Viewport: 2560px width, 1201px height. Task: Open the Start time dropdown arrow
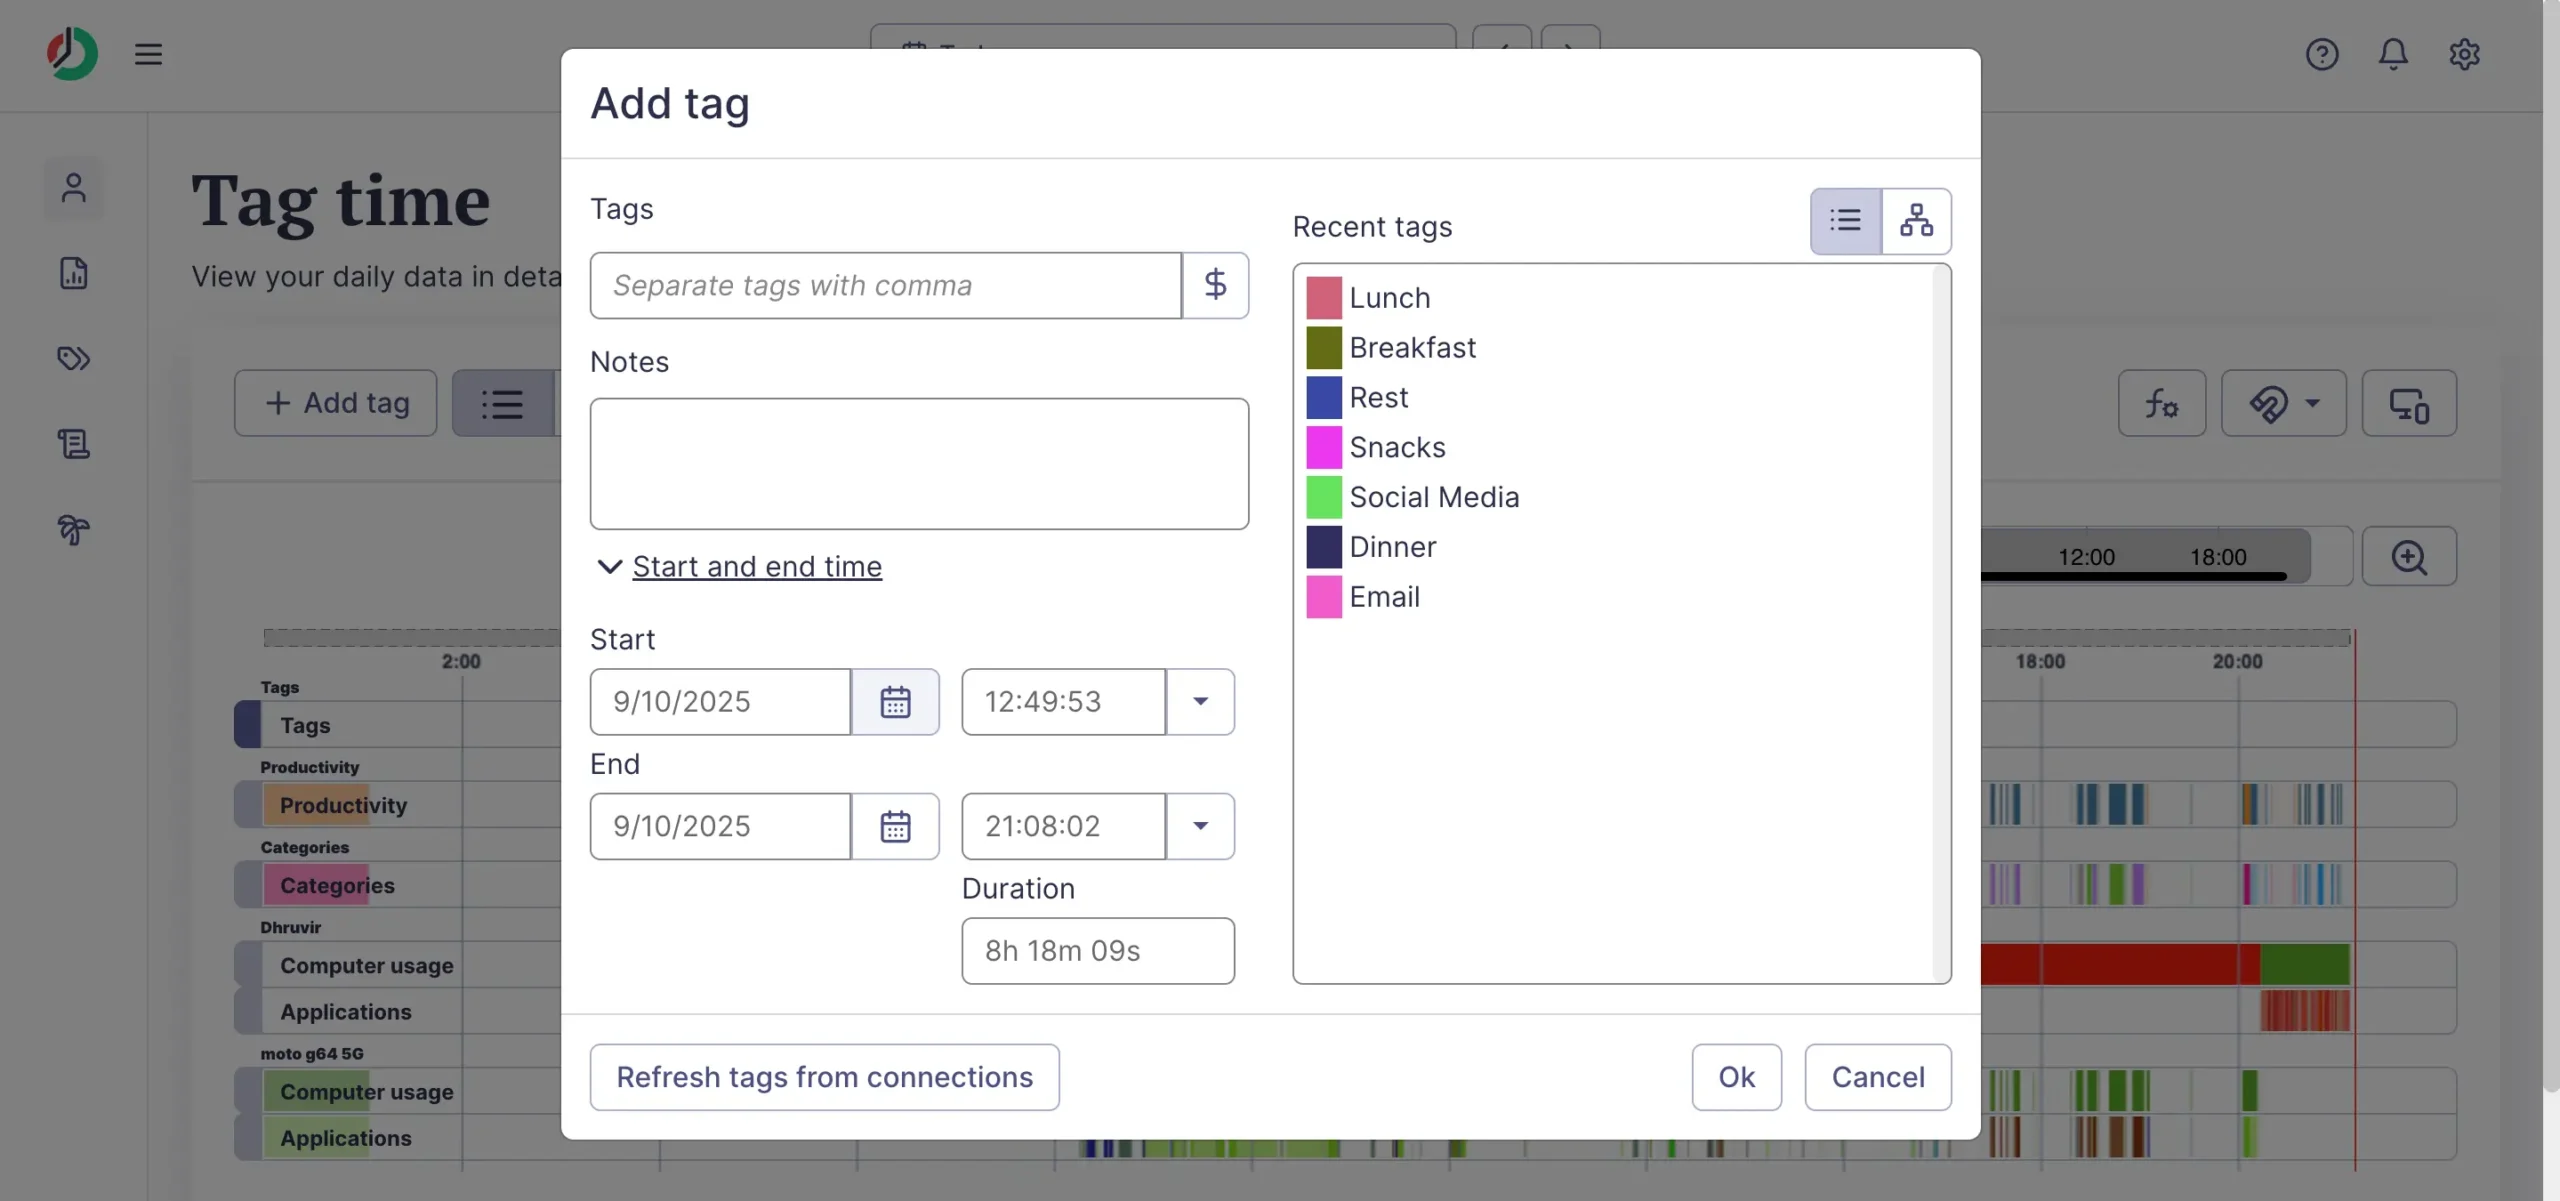coord(1200,702)
